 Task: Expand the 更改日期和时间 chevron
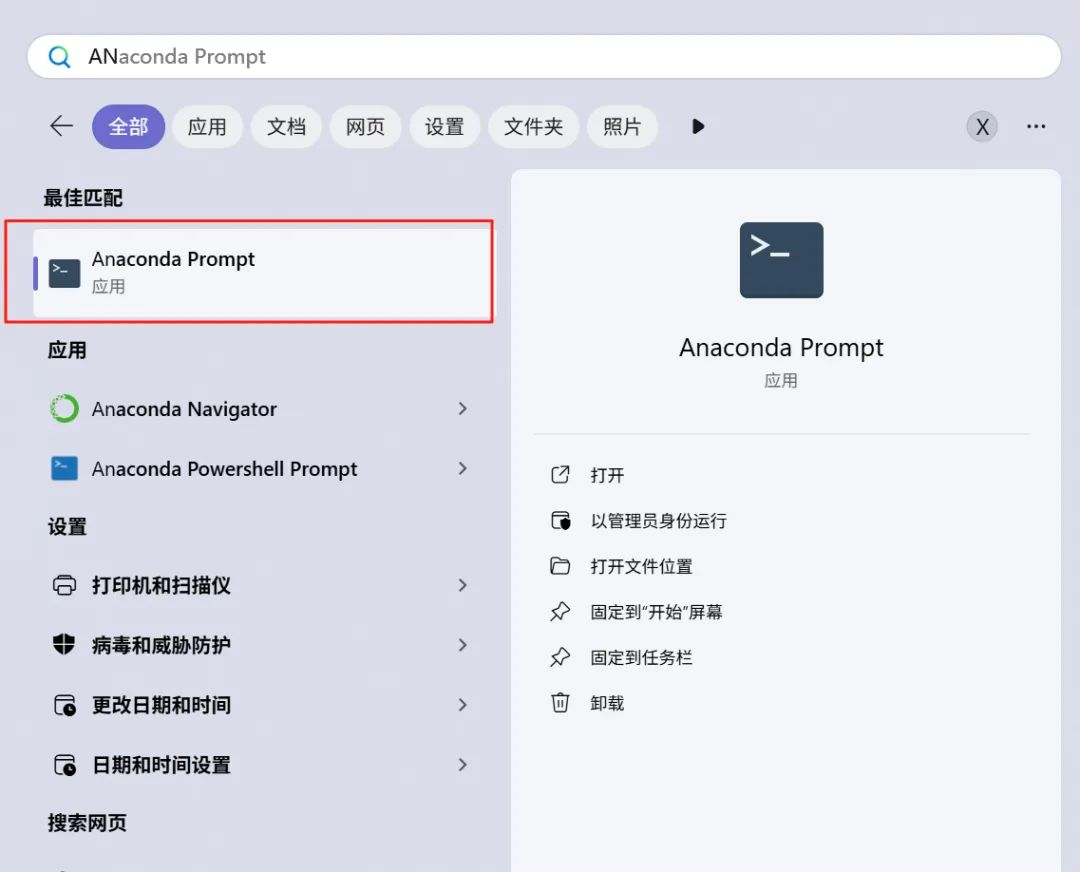(x=462, y=705)
